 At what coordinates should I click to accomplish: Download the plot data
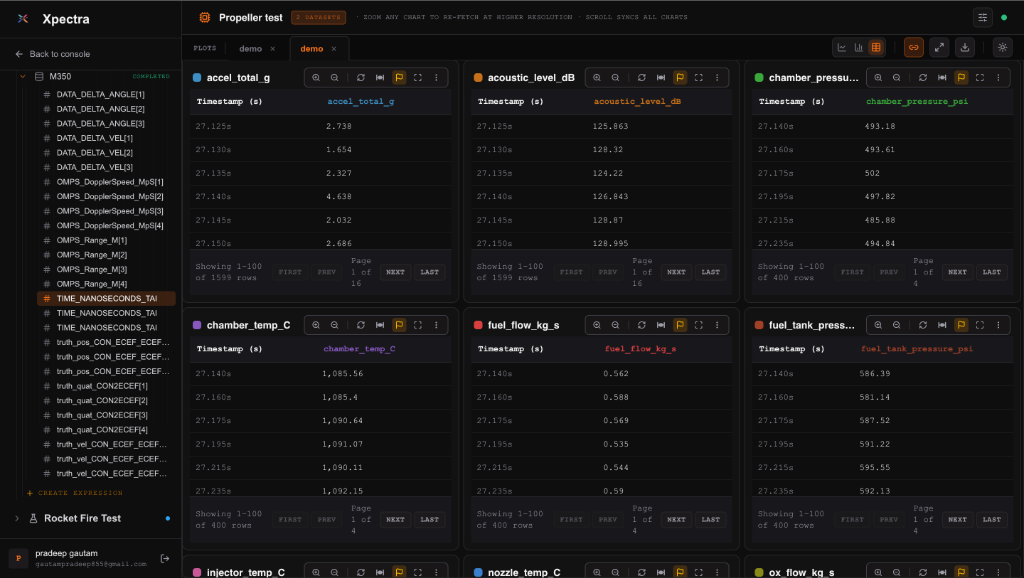965,48
